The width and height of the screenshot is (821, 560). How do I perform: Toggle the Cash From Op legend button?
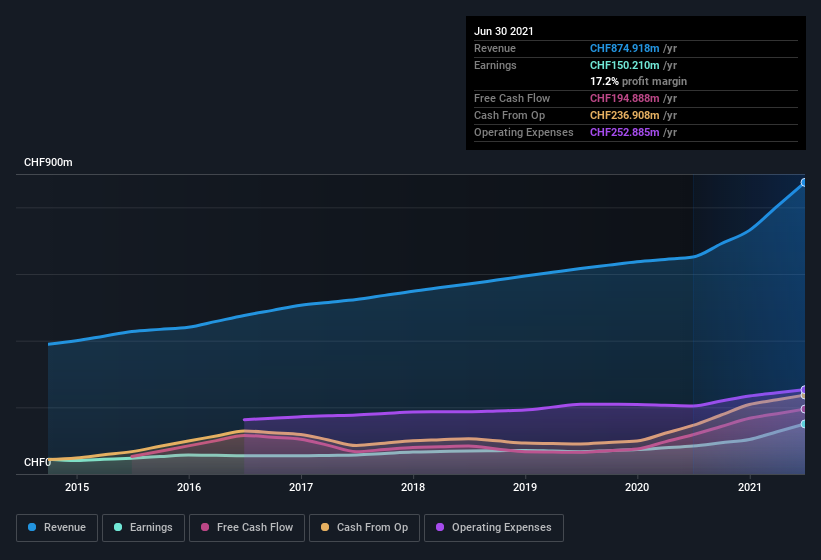[x=364, y=528]
